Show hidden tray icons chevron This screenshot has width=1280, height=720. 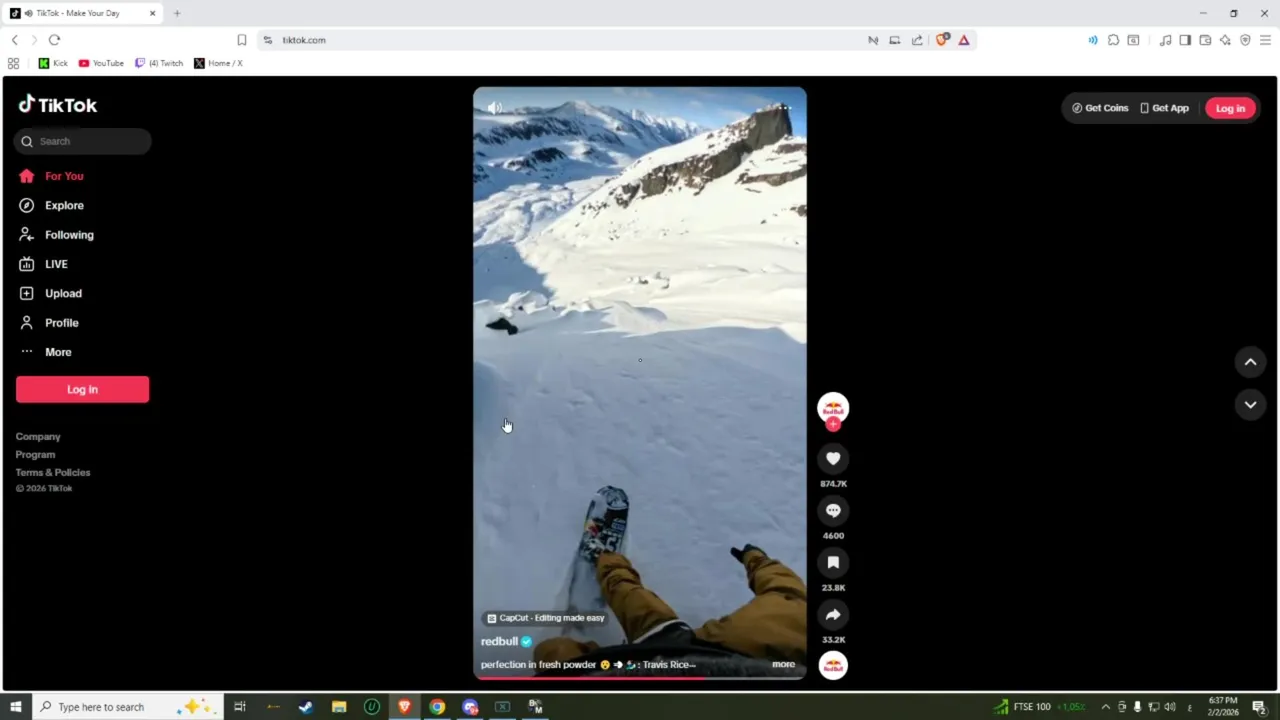click(1105, 707)
